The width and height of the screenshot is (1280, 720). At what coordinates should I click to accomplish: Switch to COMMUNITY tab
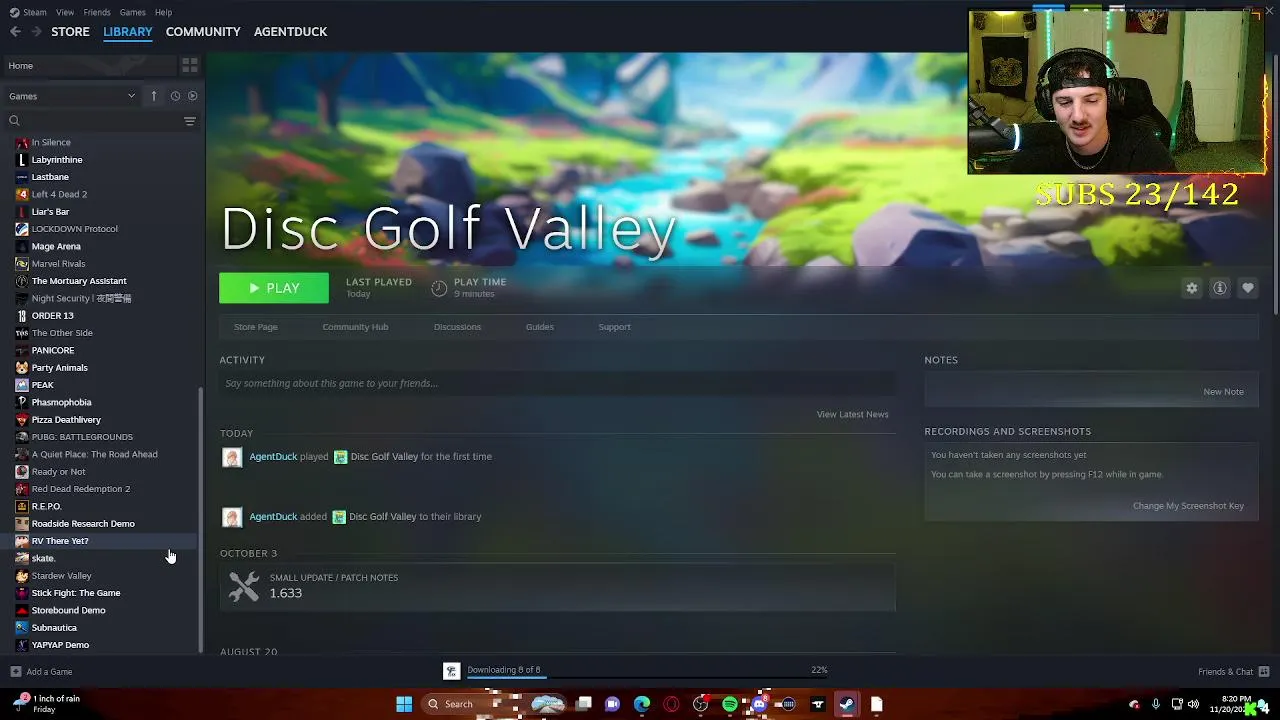[x=203, y=32]
